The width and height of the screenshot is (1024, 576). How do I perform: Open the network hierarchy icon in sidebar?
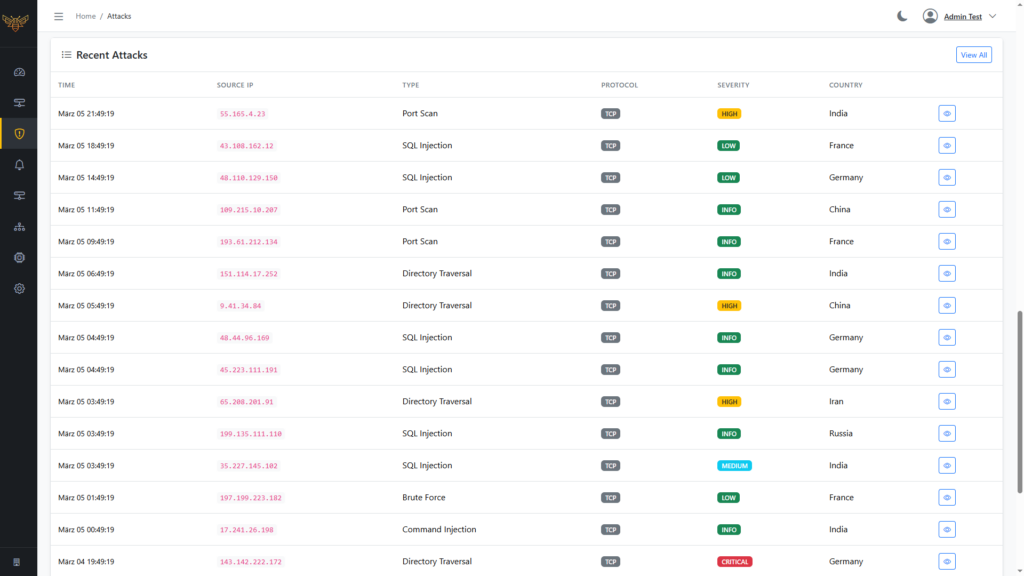[18, 227]
